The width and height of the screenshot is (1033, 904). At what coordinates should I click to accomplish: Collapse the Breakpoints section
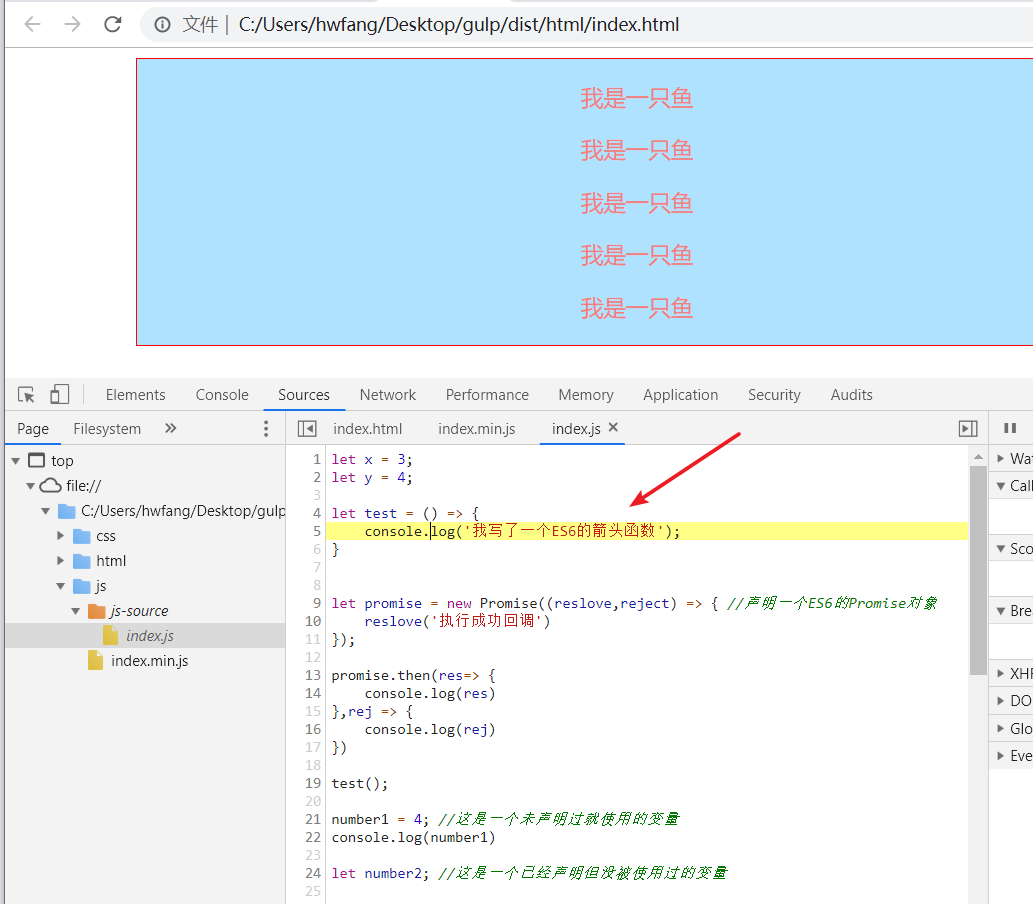coord(1000,611)
